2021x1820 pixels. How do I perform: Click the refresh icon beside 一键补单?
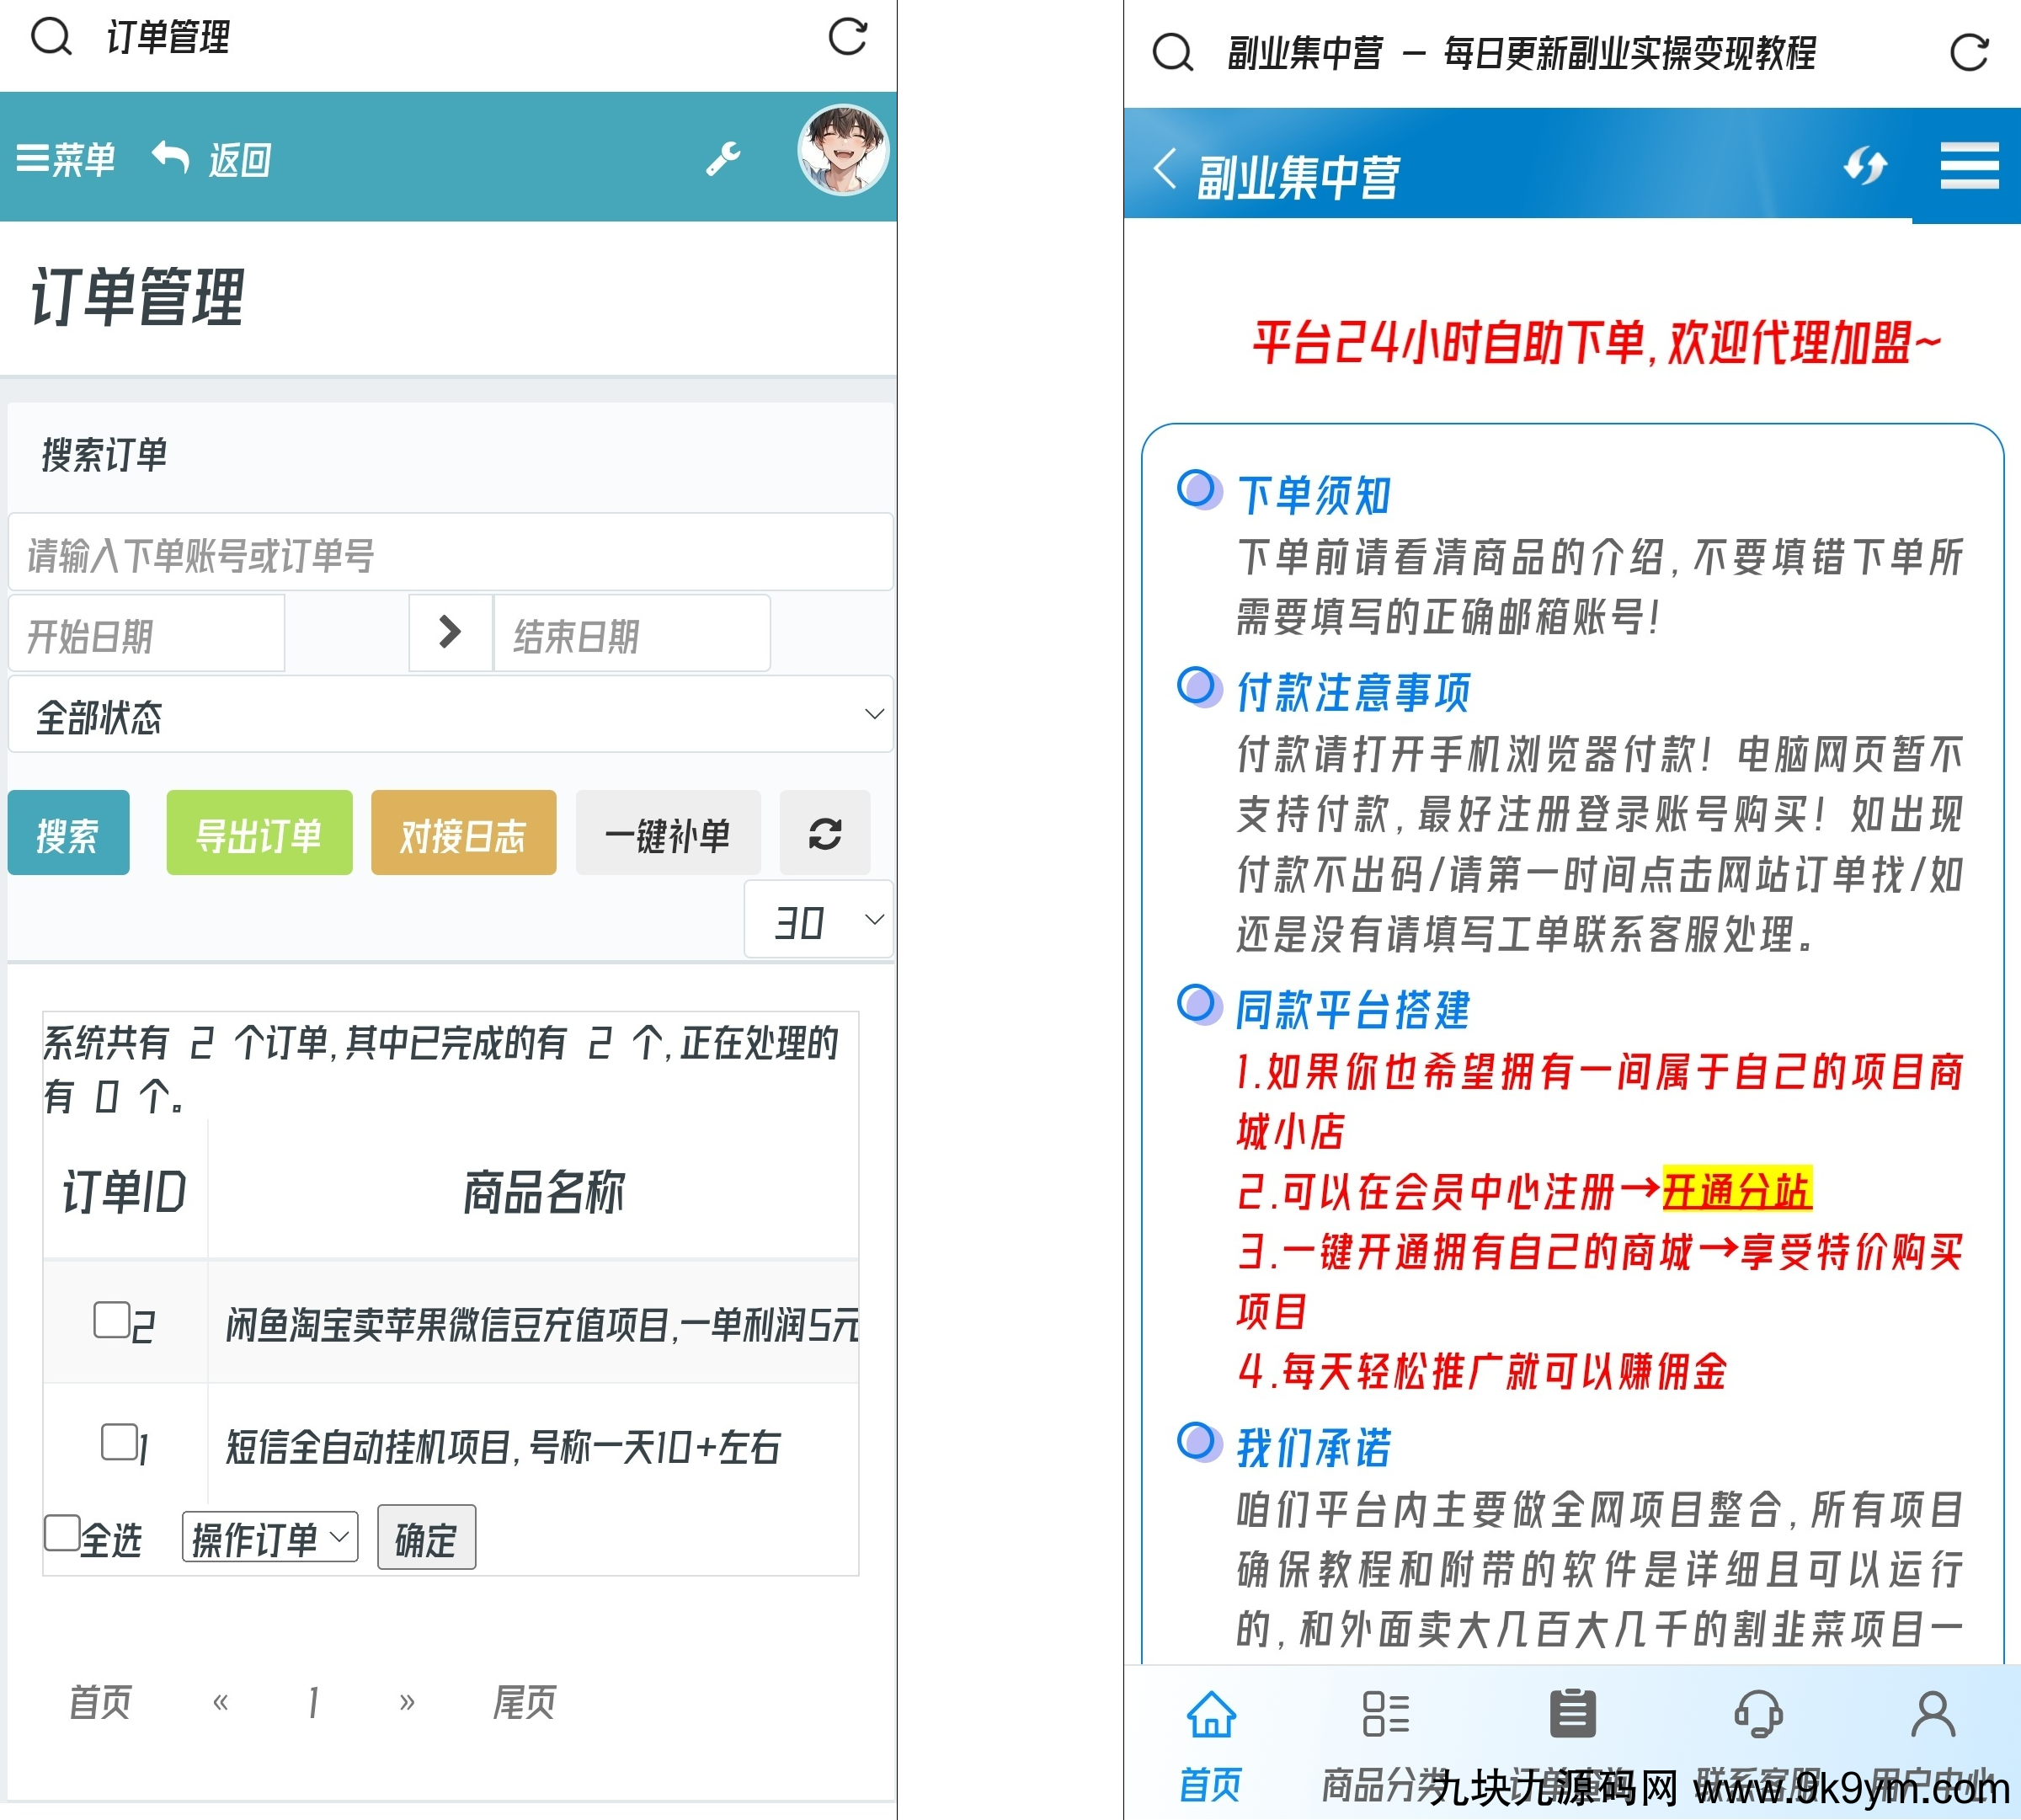pyautogui.click(x=824, y=833)
